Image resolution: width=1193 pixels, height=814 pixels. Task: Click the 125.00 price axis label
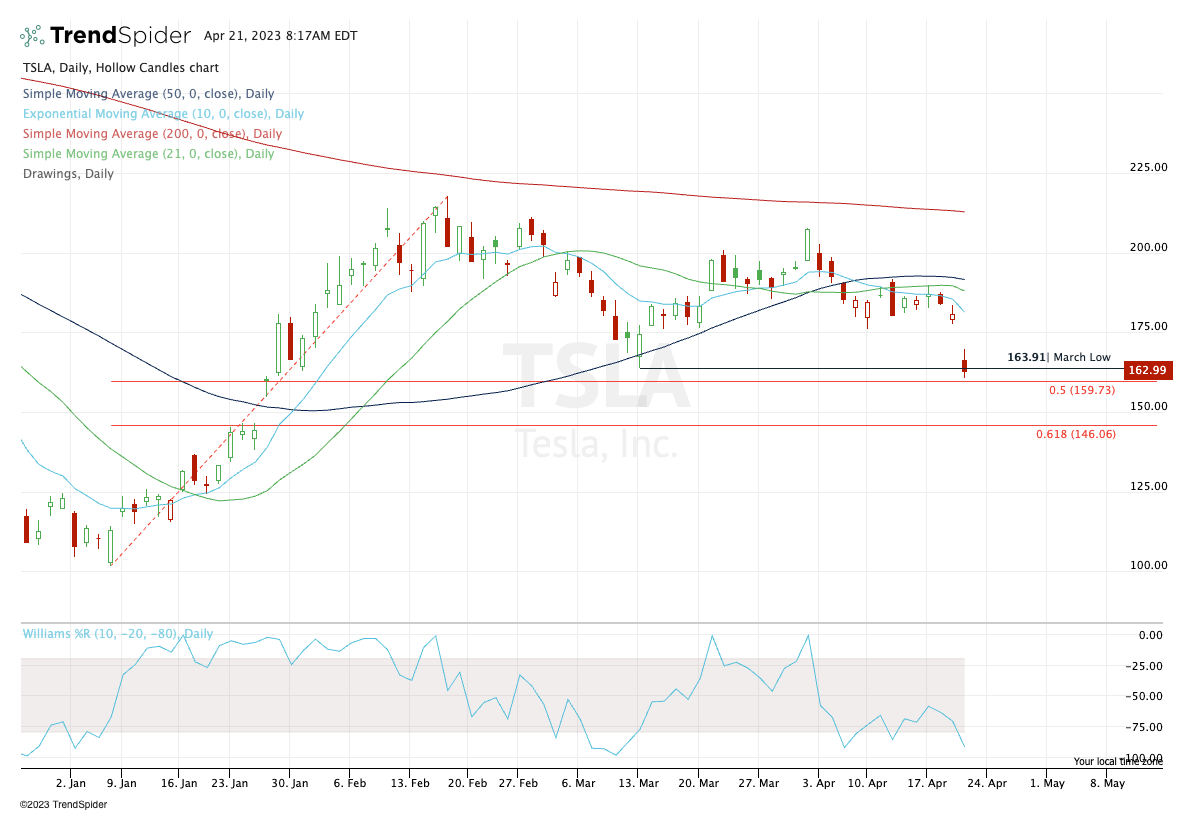(1149, 486)
